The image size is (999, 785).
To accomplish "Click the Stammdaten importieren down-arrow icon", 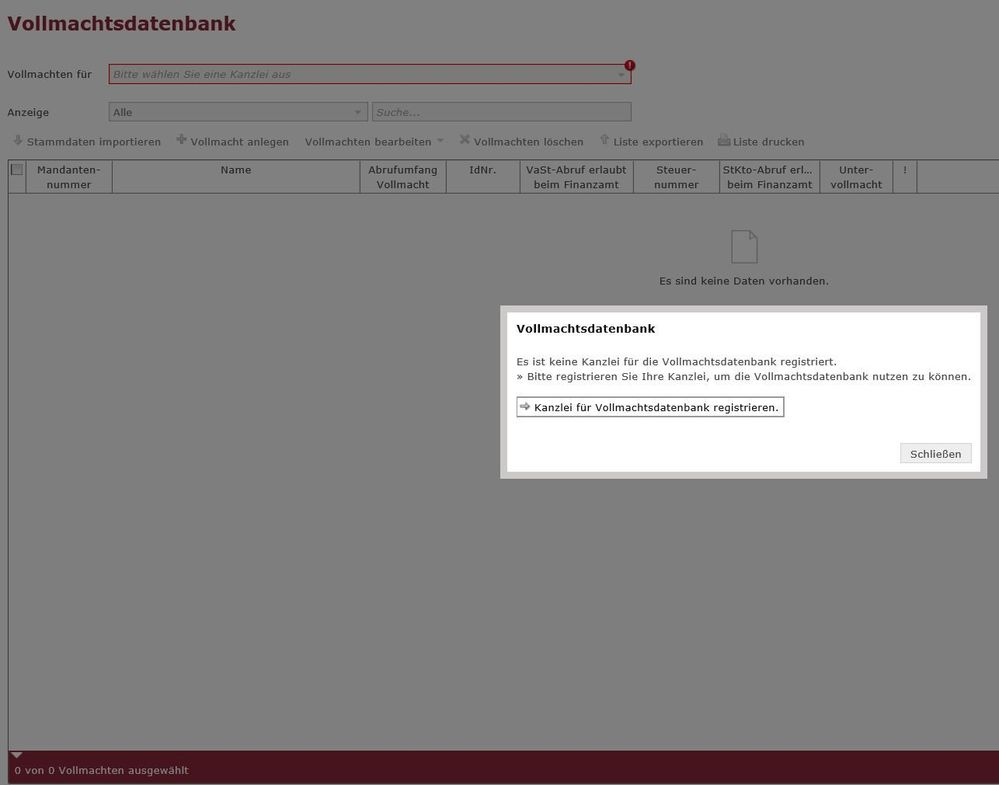I will pos(18,140).
